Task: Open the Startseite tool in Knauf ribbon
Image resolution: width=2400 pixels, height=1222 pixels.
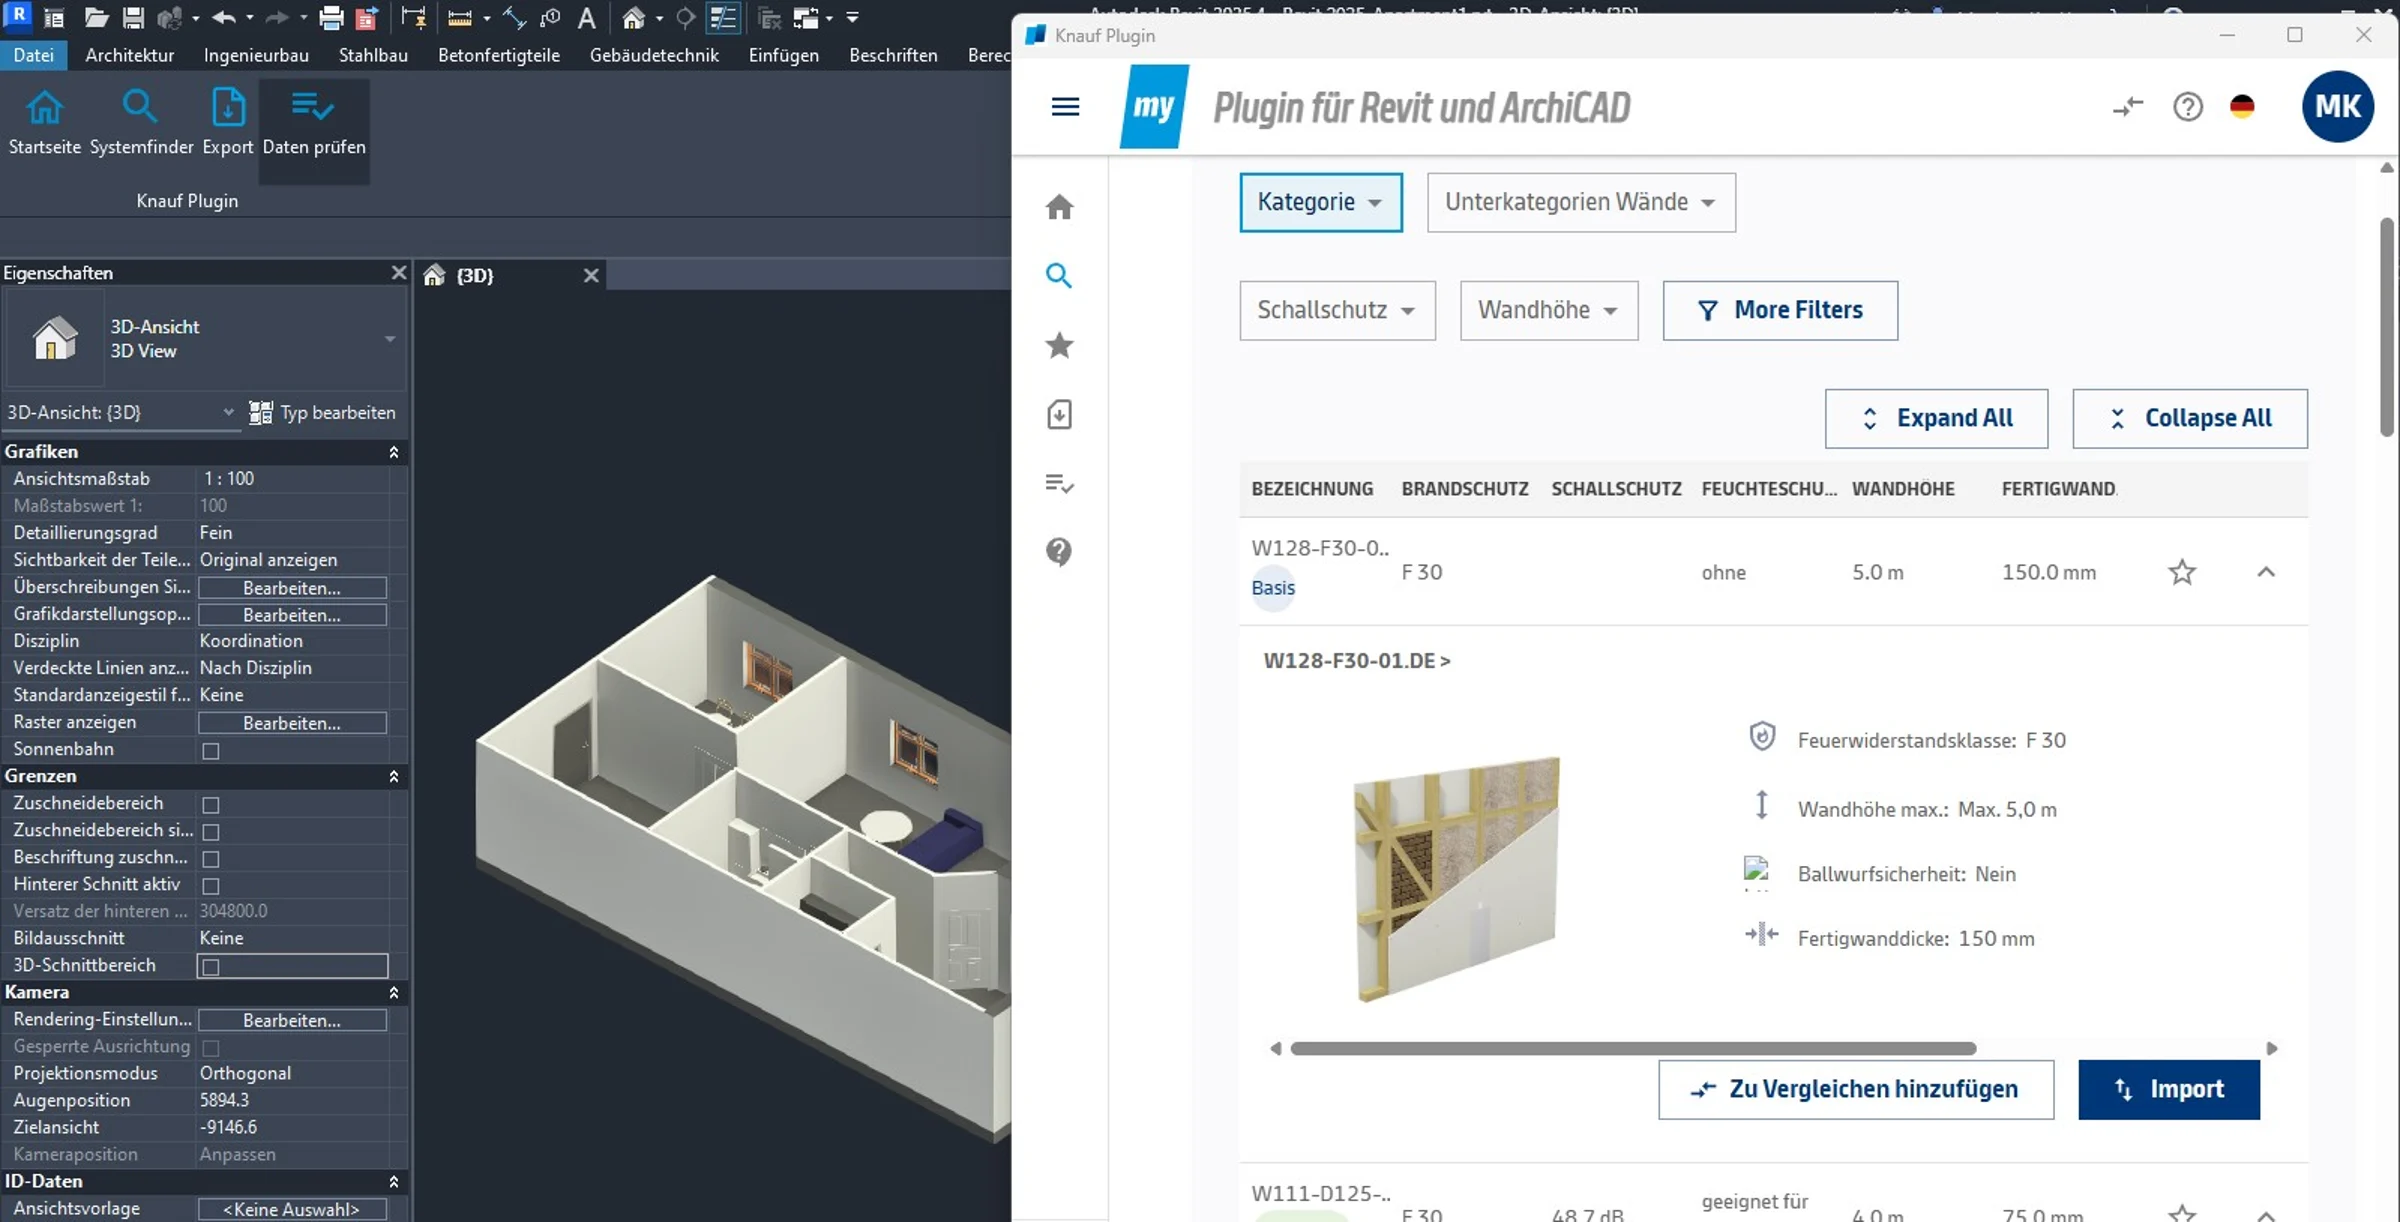Action: point(45,122)
